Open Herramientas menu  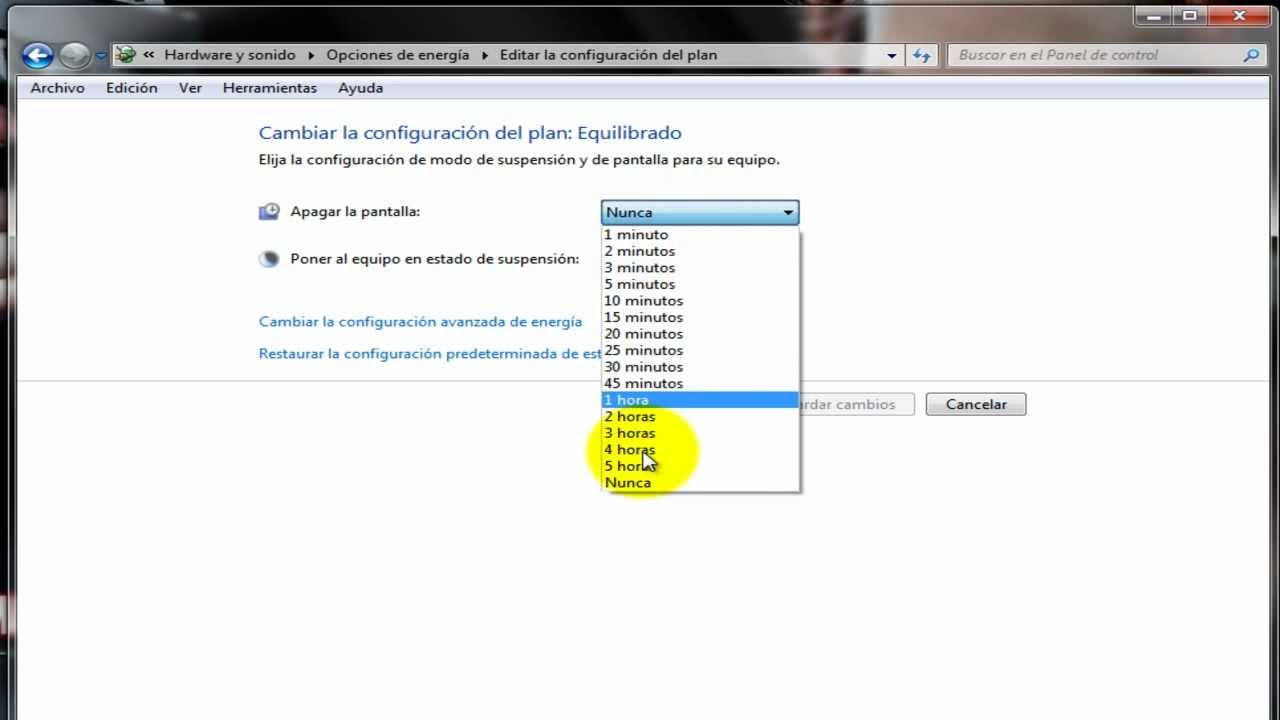(270, 88)
